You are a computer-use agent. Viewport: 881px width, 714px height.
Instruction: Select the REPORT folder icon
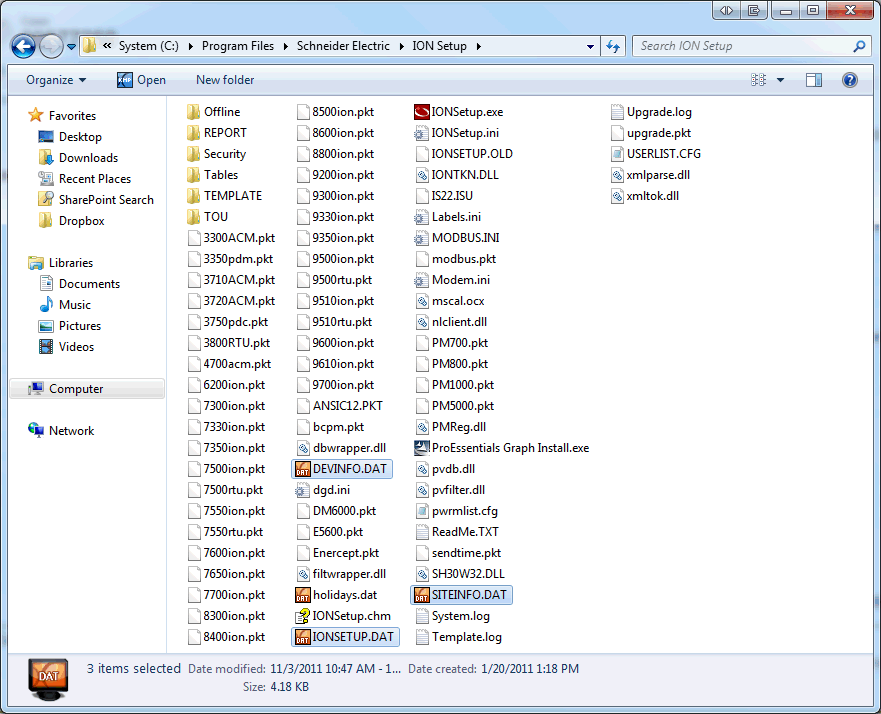193,133
